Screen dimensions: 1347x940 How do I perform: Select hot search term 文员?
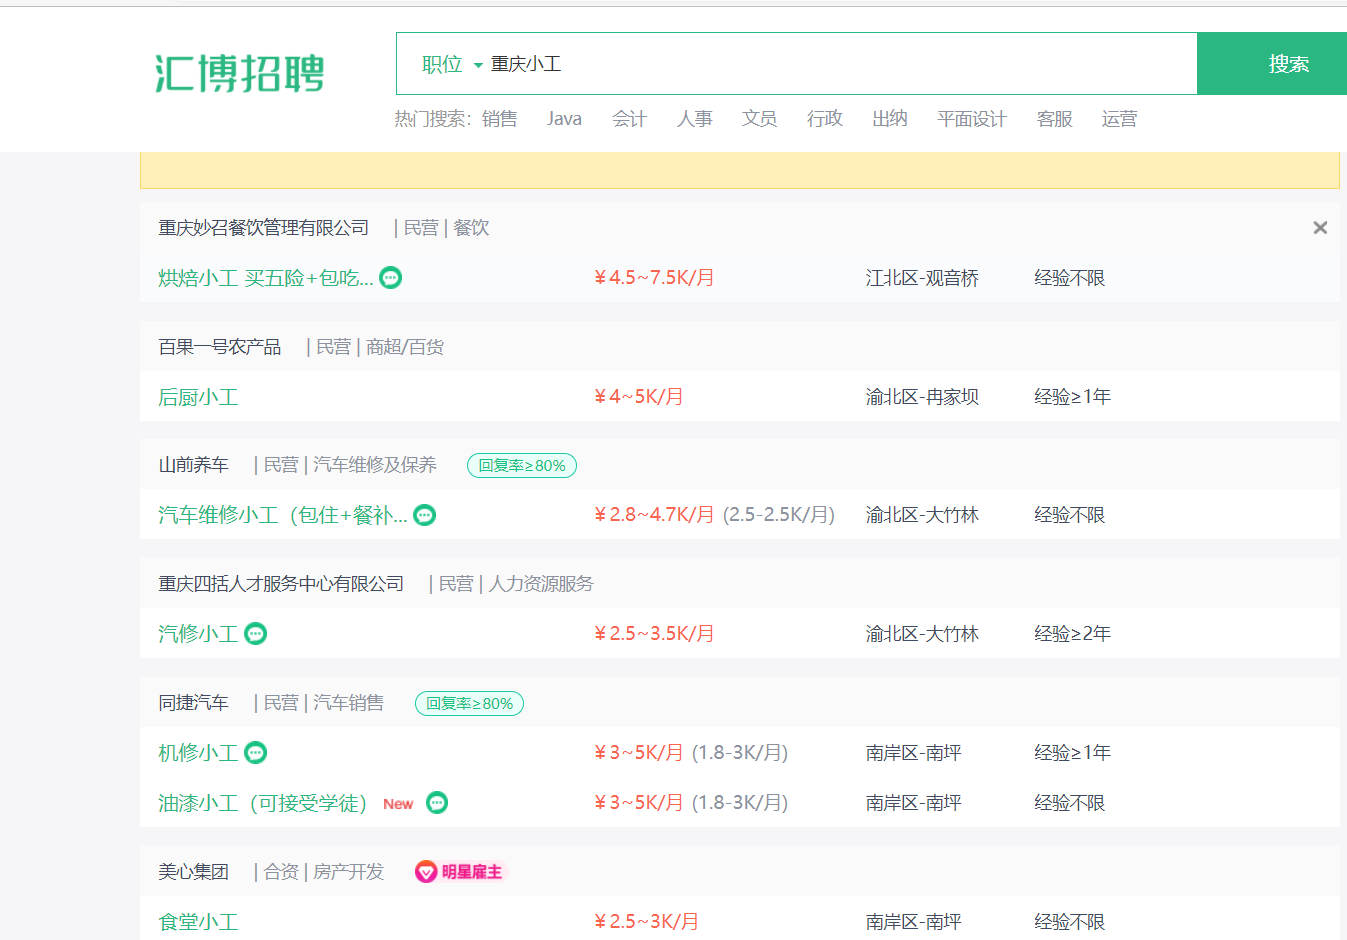(x=760, y=119)
